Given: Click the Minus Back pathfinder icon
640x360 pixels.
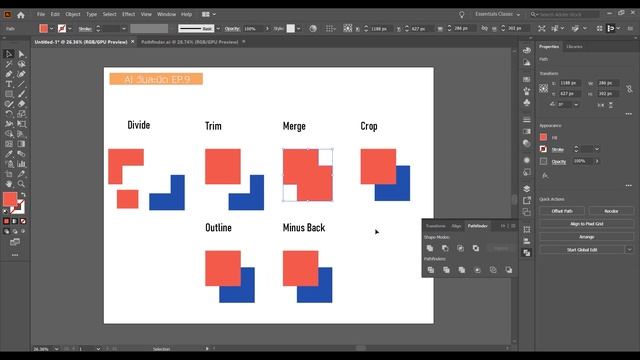Looking at the screenshot, I should [509, 270].
